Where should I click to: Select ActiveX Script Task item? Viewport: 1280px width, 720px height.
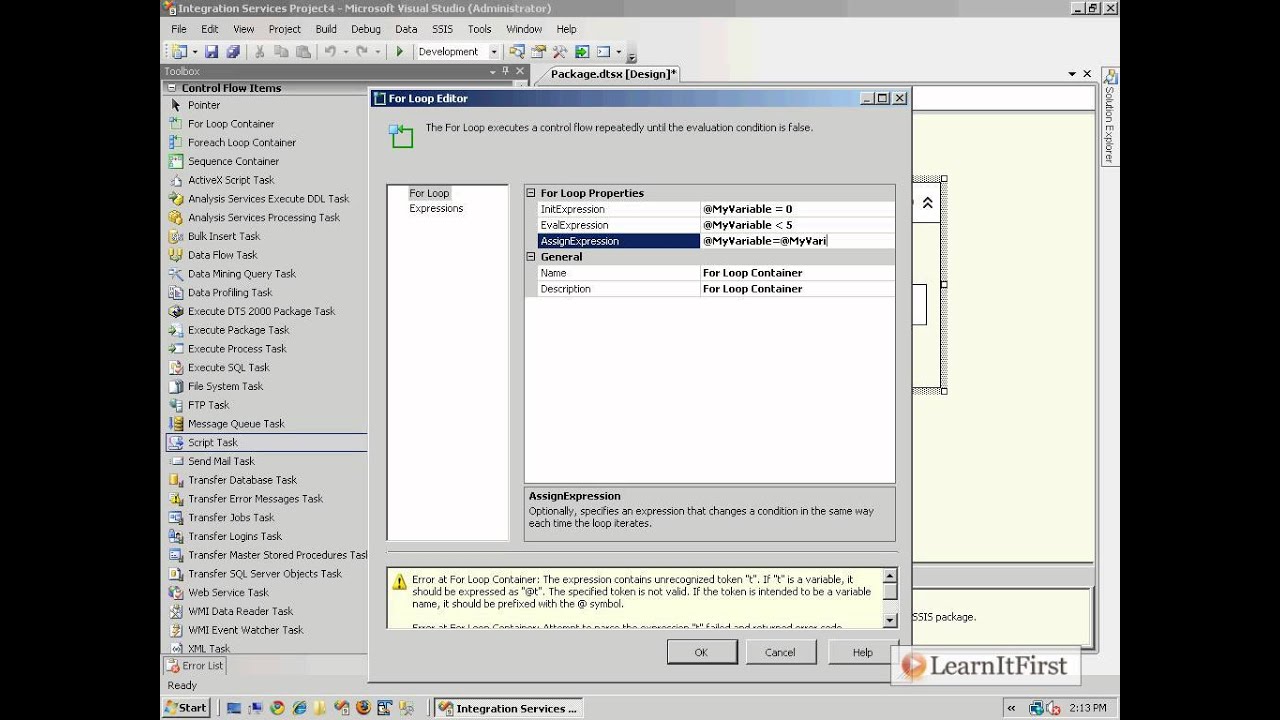pos(231,180)
